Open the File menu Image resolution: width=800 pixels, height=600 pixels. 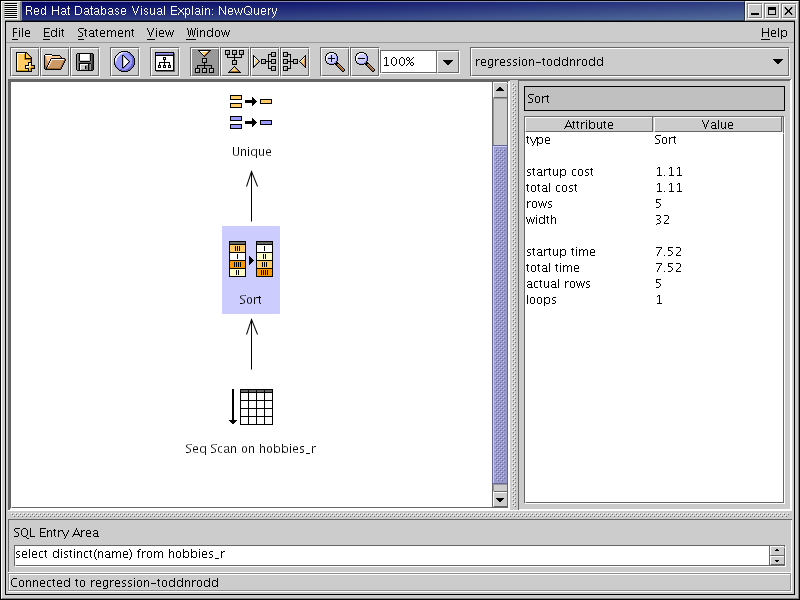click(21, 33)
